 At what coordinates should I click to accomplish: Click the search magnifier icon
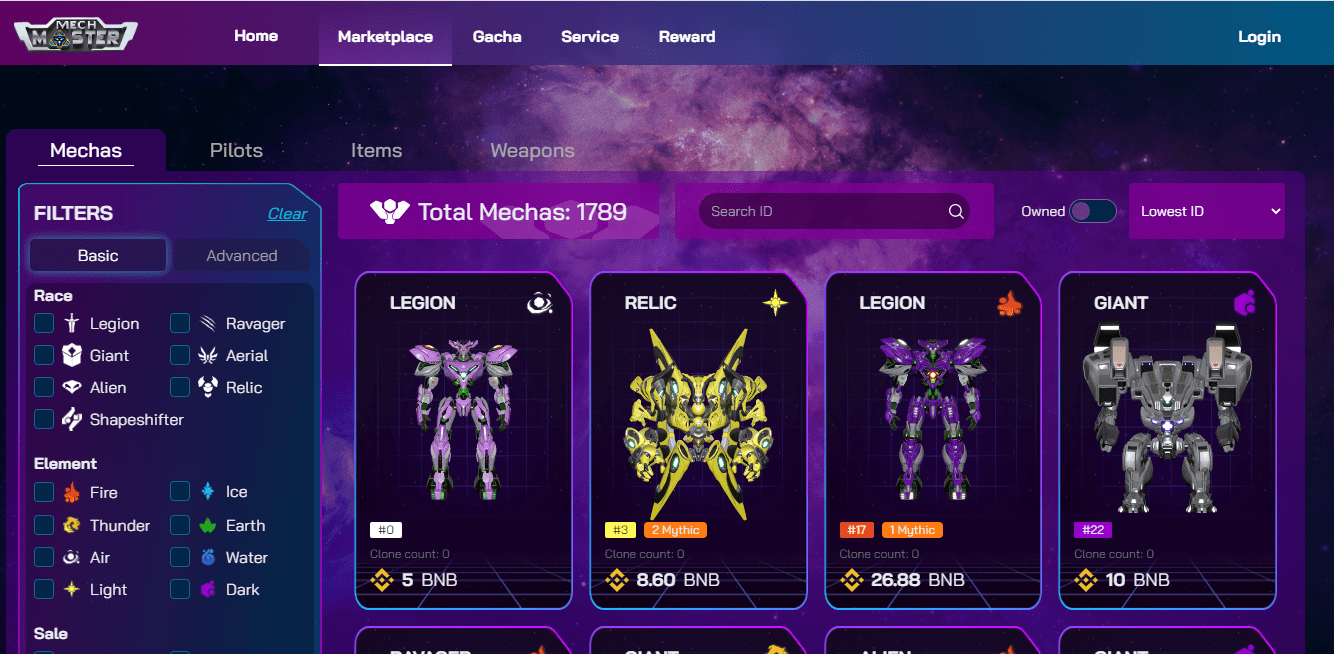956,211
